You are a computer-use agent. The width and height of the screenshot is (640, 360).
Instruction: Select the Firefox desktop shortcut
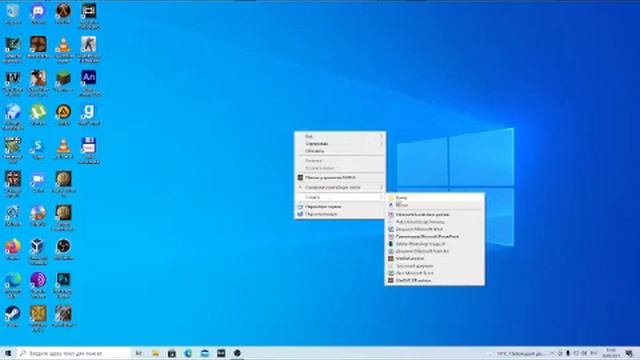point(13,249)
